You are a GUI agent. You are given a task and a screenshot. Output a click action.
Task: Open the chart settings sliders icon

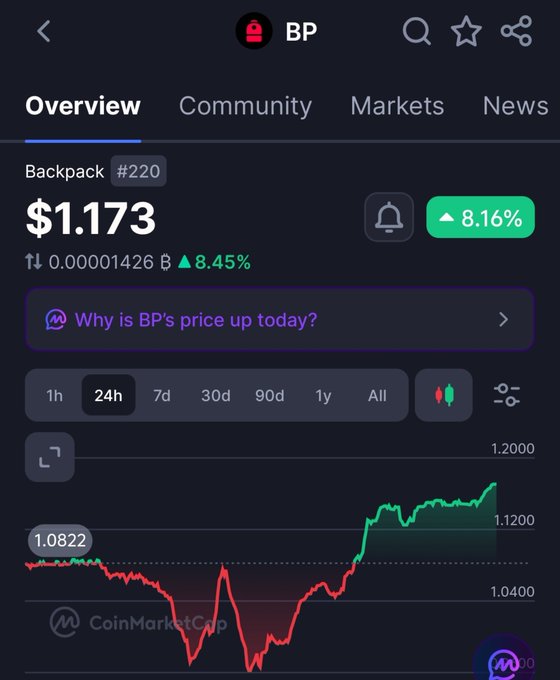[x=506, y=395]
